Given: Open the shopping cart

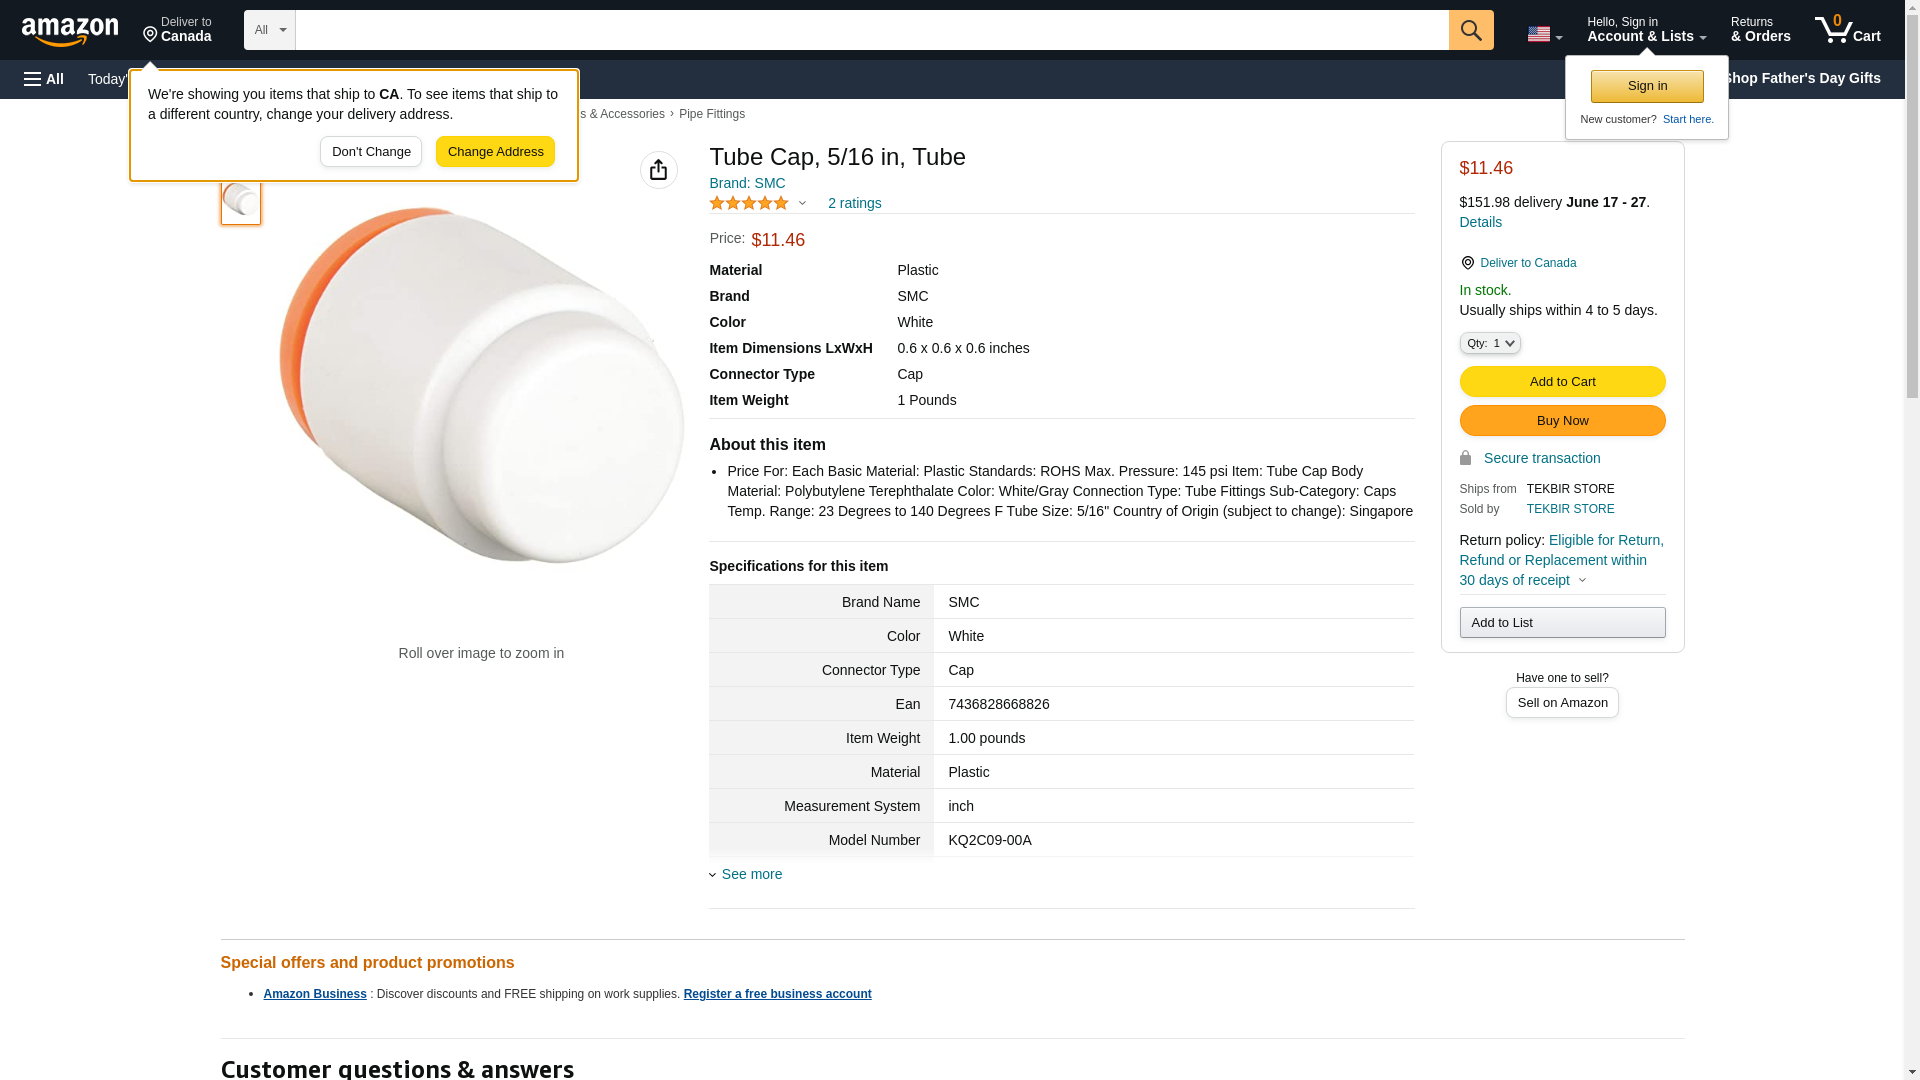Looking at the screenshot, I should 1847,30.
